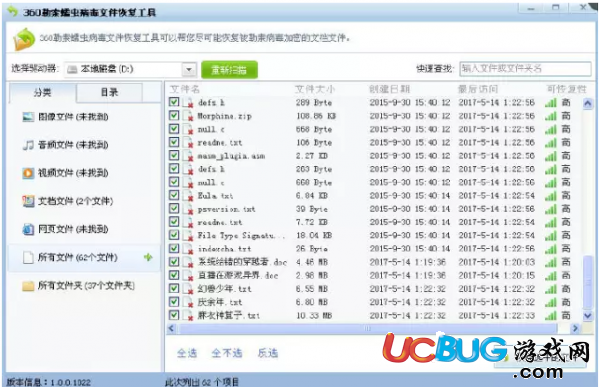Focus the quick search input field
The height and width of the screenshot is (387, 599).
point(525,69)
